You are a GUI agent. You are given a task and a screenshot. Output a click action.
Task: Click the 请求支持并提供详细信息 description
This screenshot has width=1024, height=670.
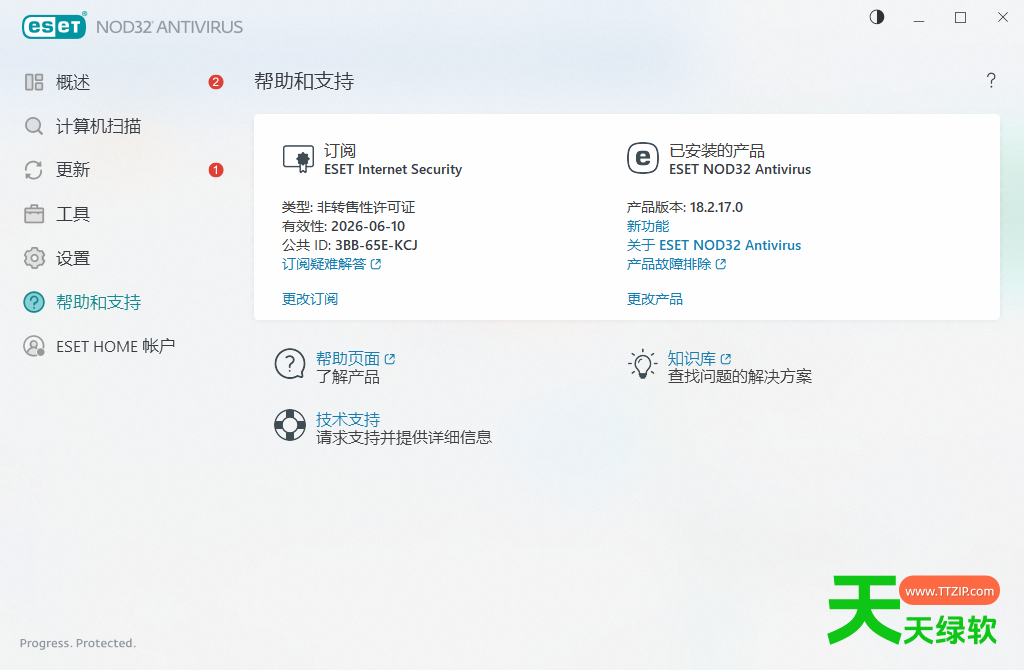[404, 438]
